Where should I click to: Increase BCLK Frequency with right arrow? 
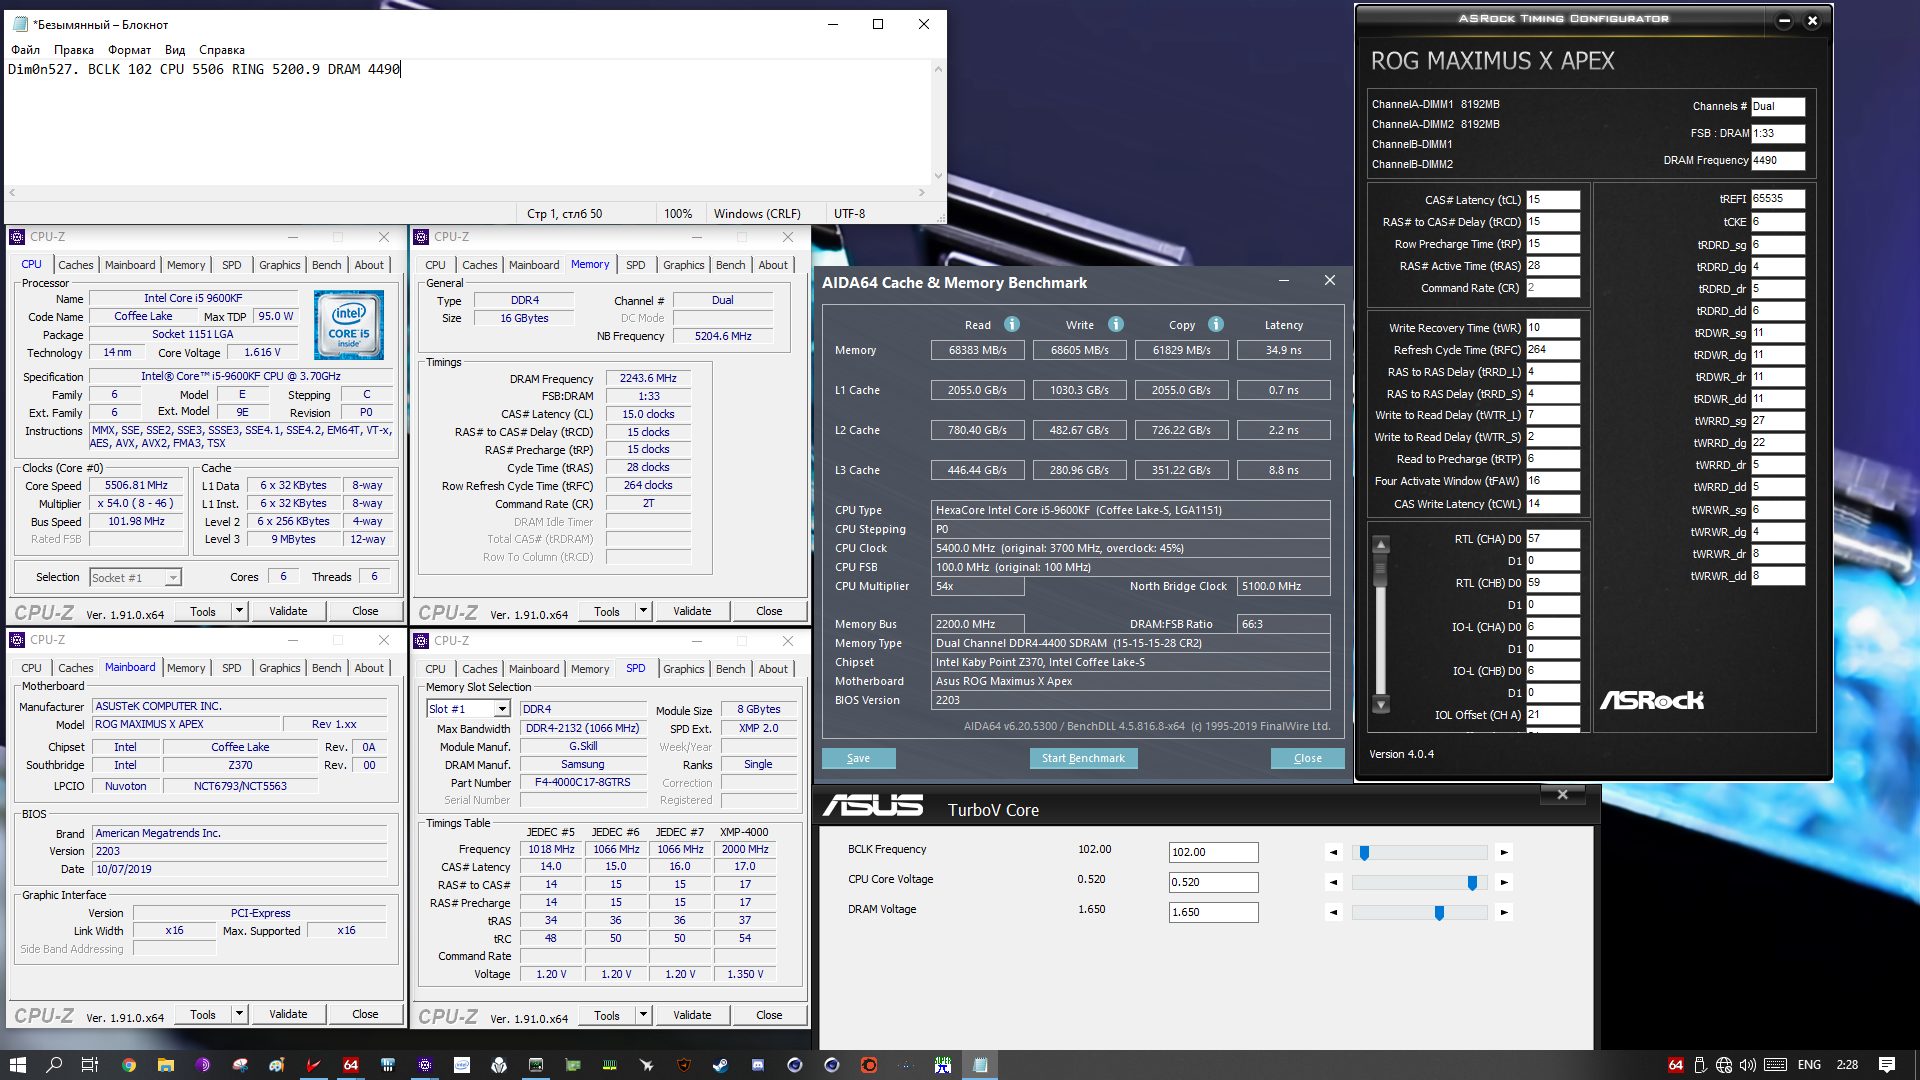(1504, 852)
